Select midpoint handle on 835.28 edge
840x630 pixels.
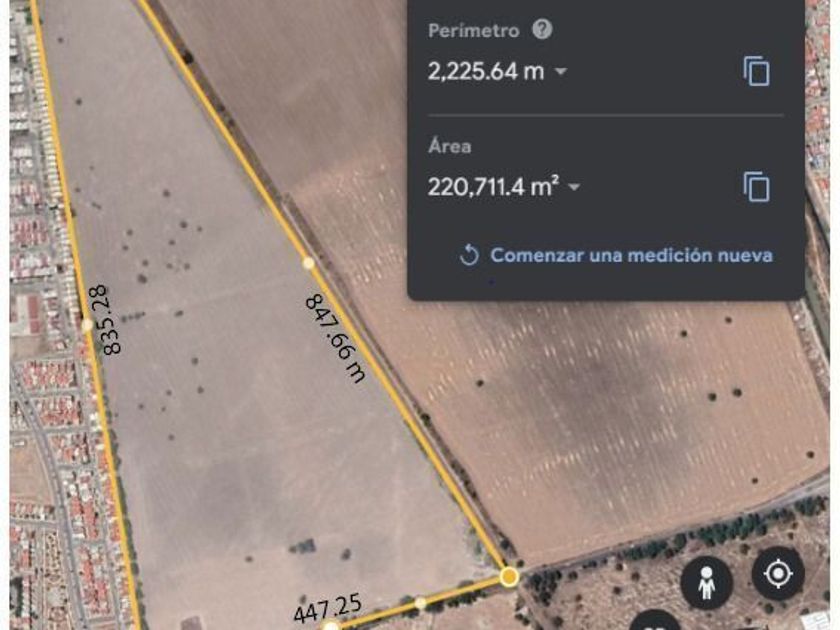click(x=87, y=325)
